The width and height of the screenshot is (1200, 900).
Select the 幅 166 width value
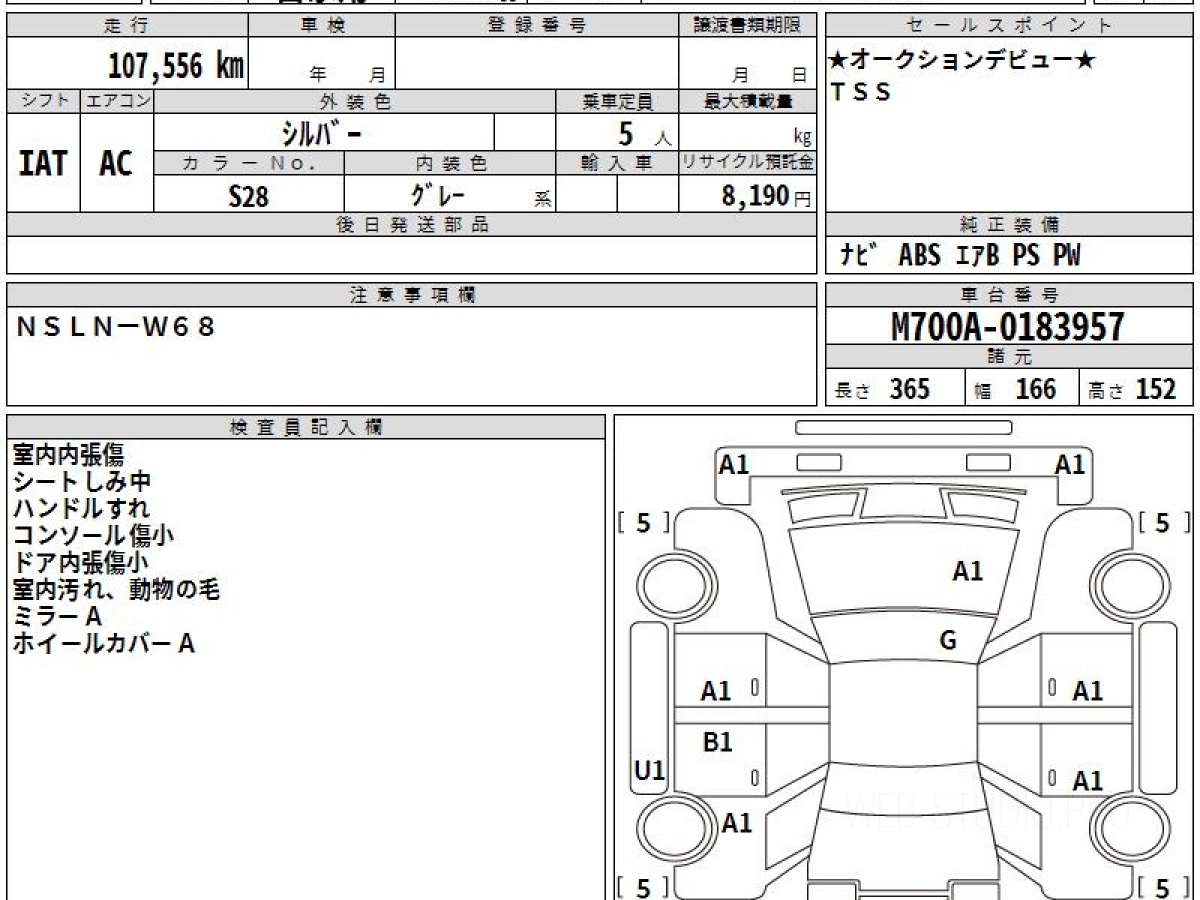[x=1015, y=389]
